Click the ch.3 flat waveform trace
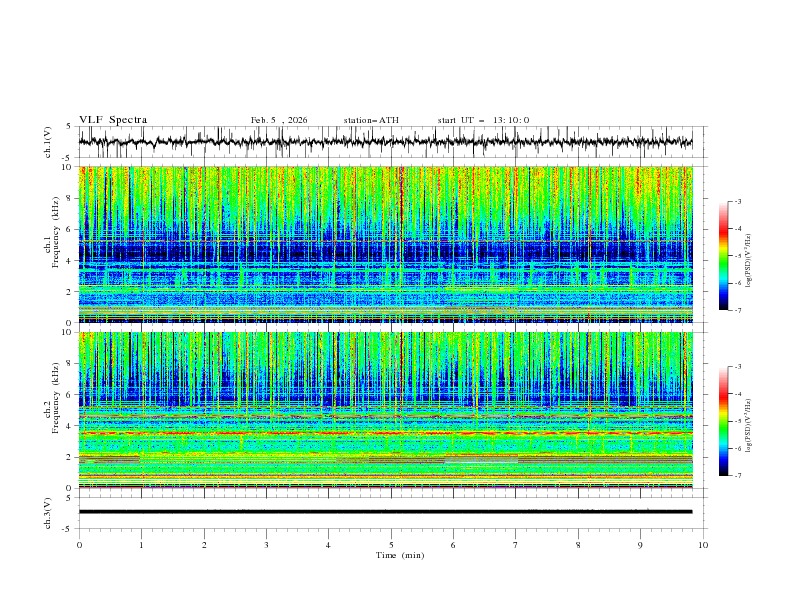The height and width of the screenshot is (612, 792). [385, 512]
